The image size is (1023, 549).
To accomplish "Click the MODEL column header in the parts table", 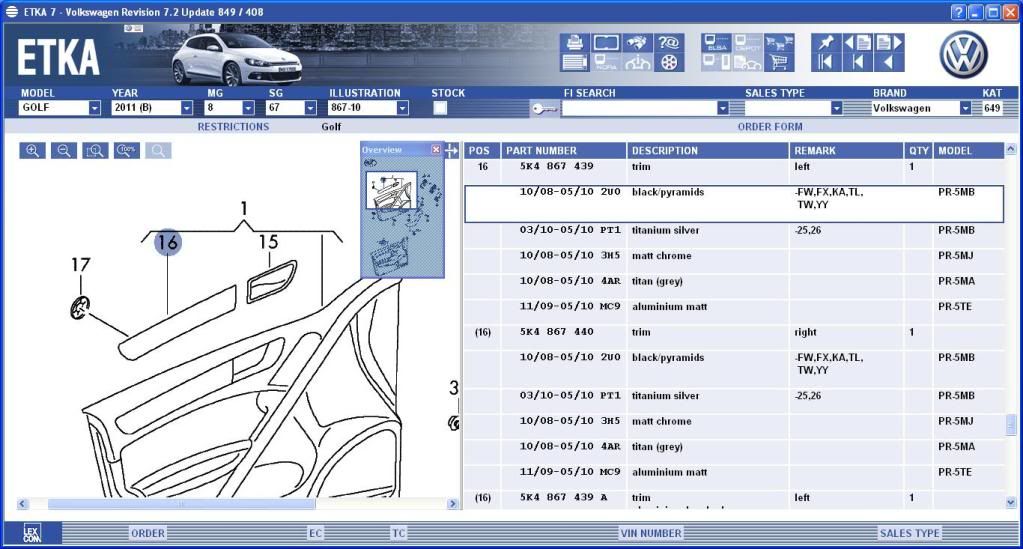I will (x=968, y=151).
